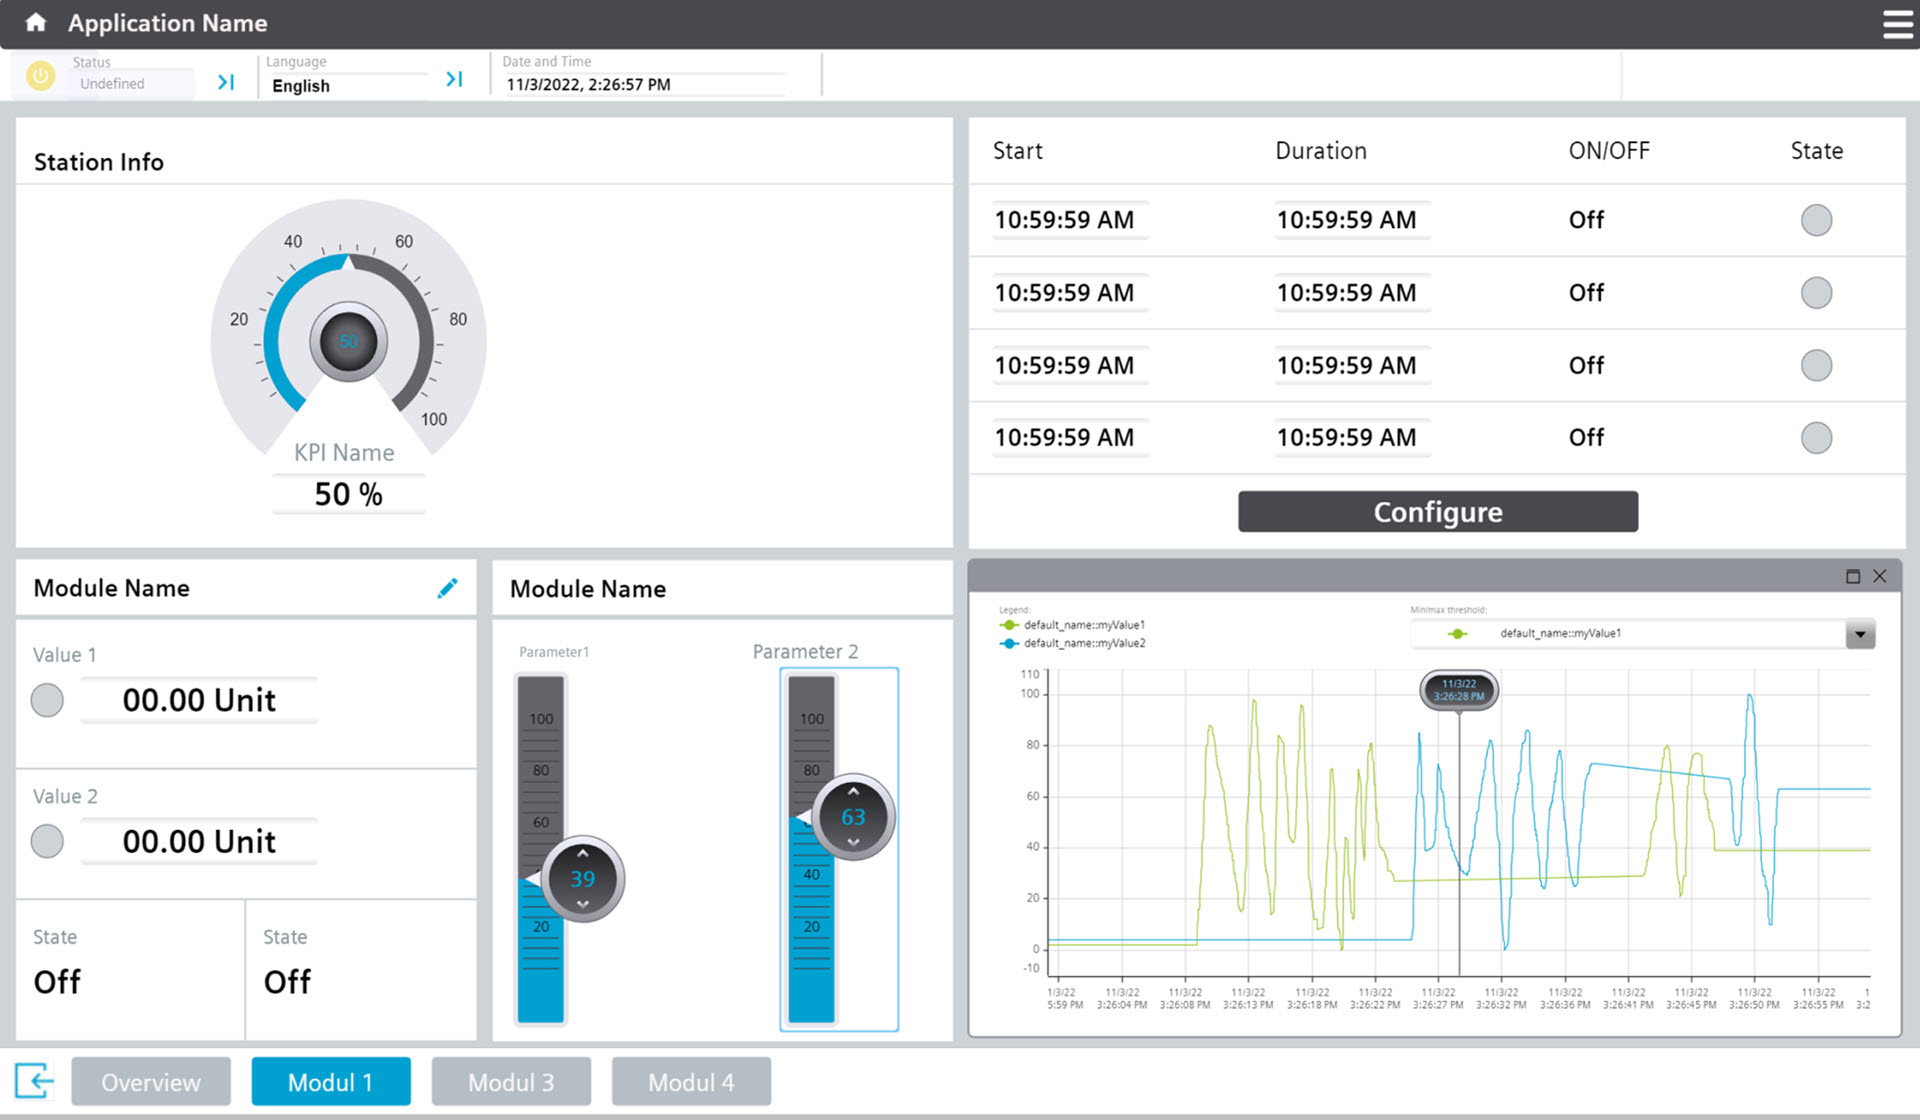Click the power status icon near Status Undefined
The width and height of the screenshot is (1920, 1120).
click(40, 74)
